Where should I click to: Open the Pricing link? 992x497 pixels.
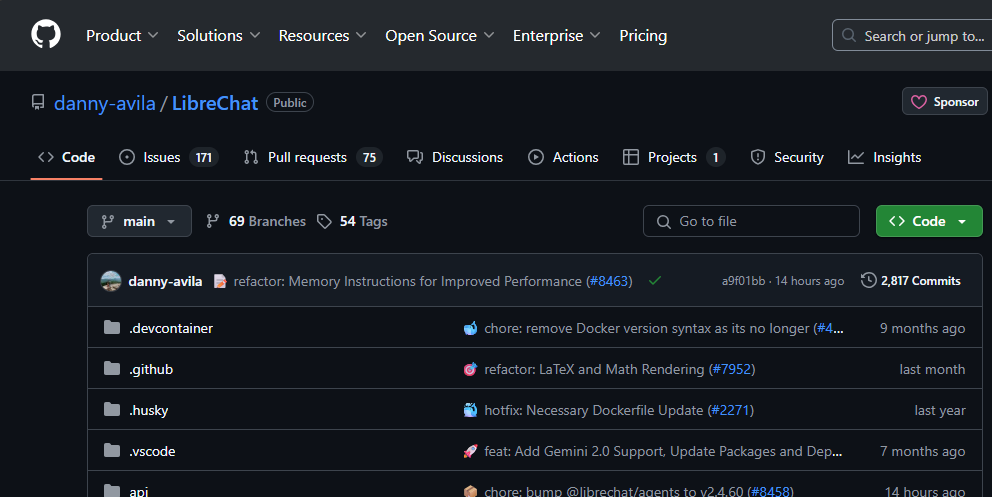(x=643, y=35)
